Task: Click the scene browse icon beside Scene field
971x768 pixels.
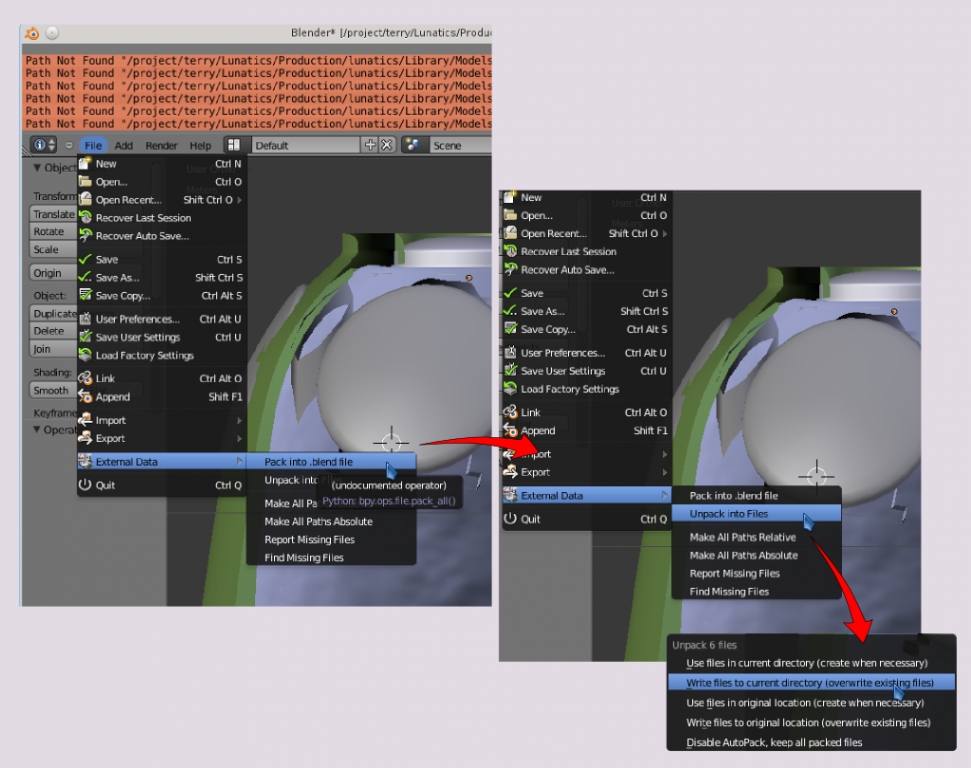Action: click(412, 145)
